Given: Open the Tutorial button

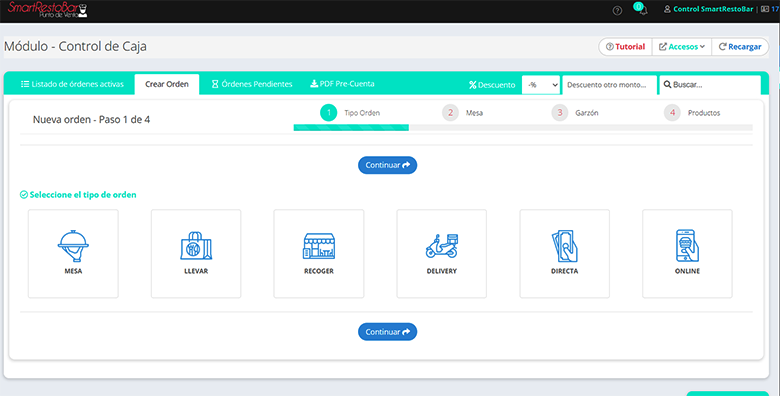Looking at the screenshot, I should (625, 47).
